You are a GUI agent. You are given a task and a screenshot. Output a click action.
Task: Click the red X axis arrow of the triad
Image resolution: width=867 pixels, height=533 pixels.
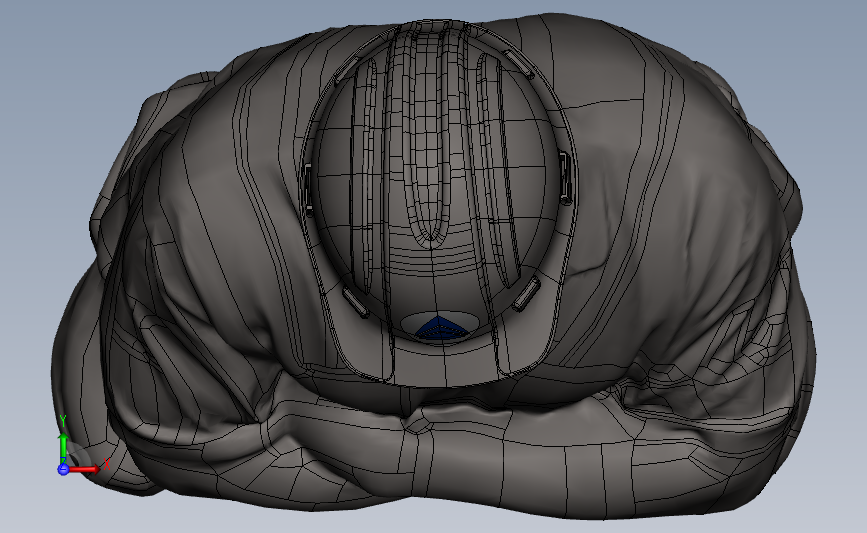click(84, 469)
